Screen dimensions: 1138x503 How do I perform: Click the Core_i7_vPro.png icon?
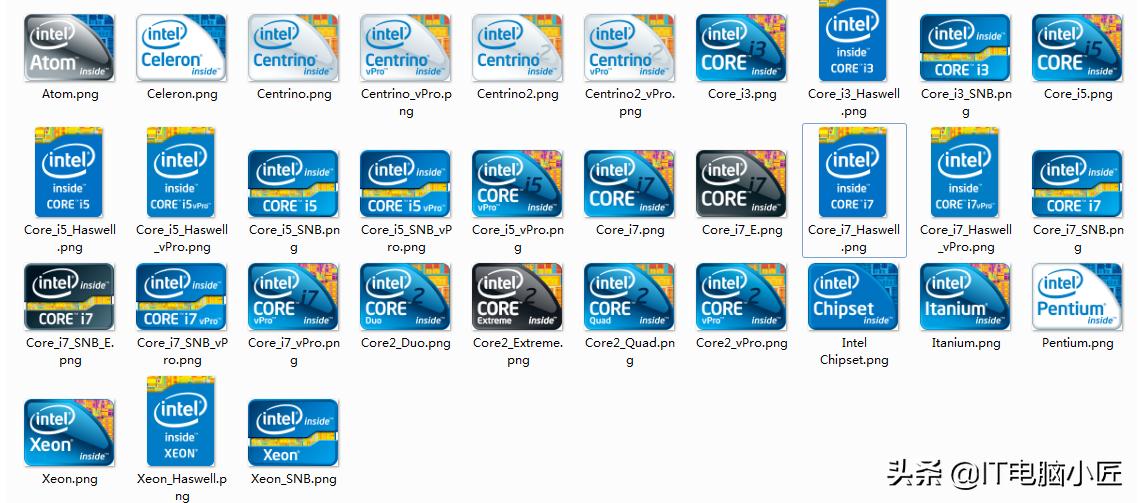[x=293, y=297]
